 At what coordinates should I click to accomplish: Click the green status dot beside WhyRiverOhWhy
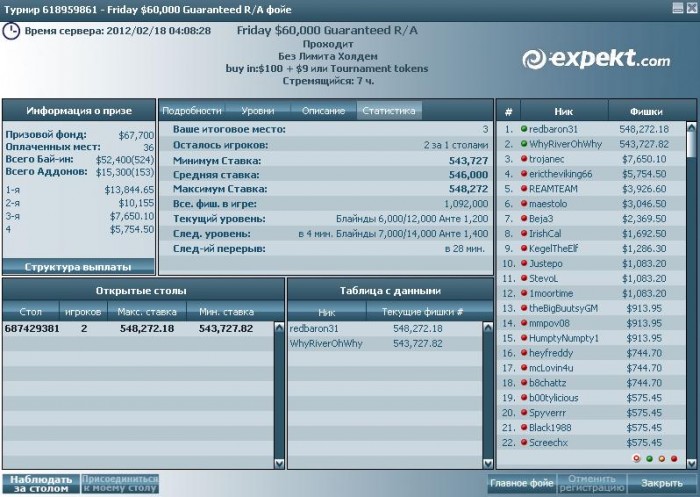point(524,144)
